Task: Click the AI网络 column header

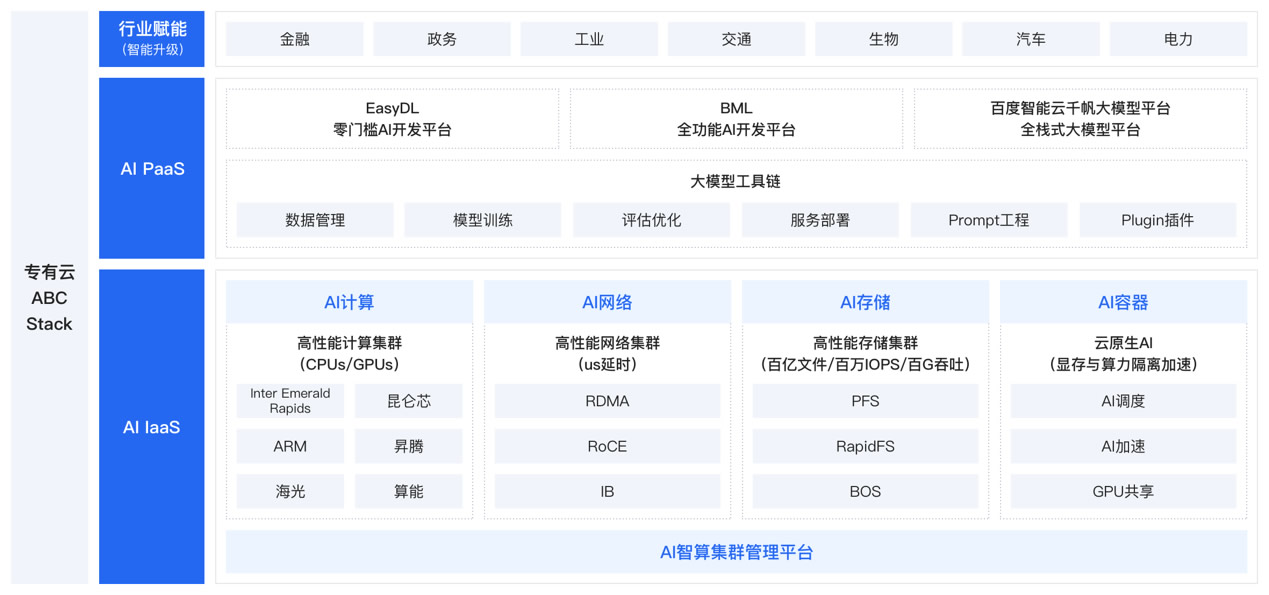Action: tap(607, 302)
